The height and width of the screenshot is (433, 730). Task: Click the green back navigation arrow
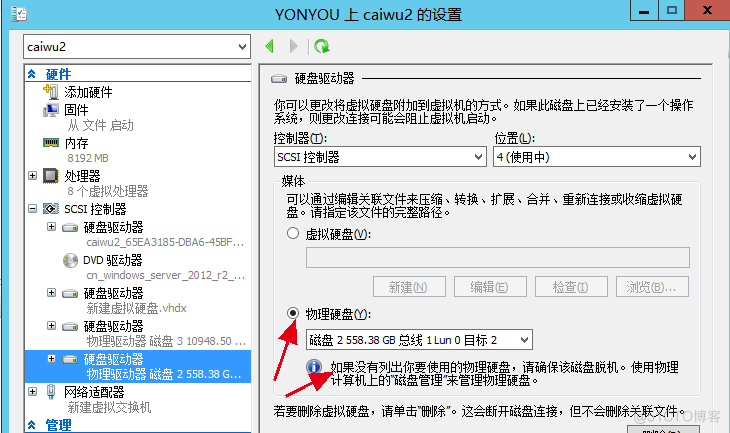click(x=269, y=46)
